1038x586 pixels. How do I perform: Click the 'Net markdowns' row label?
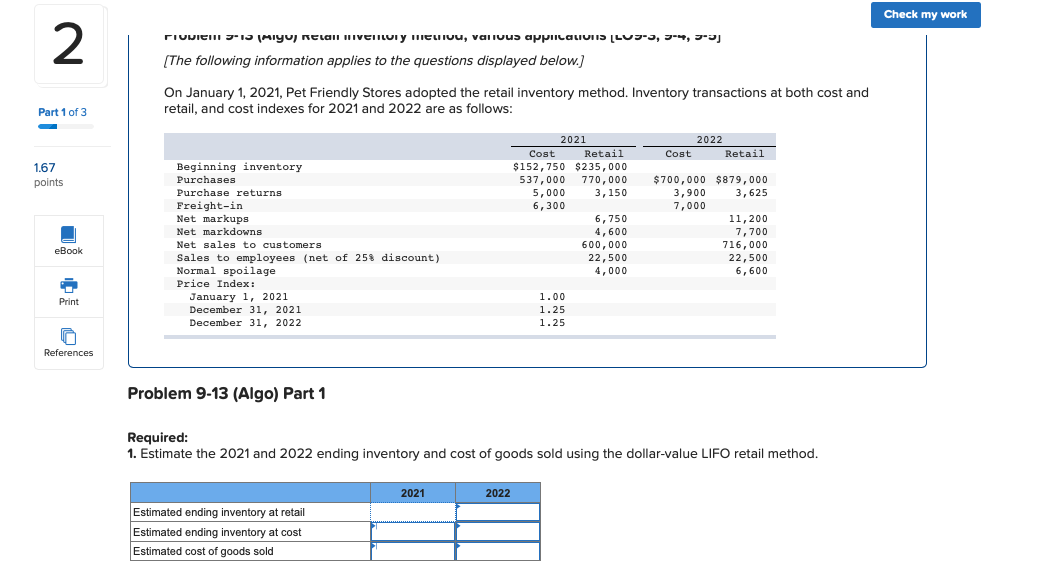219,232
